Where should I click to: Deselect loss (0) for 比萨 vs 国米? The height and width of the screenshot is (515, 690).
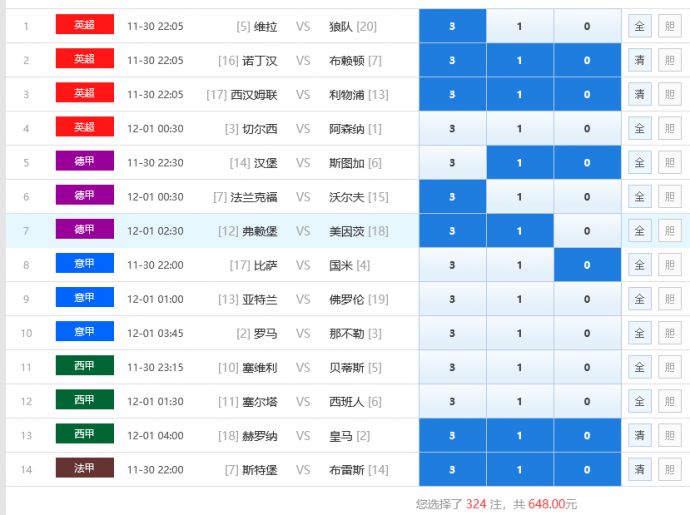click(587, 265)
